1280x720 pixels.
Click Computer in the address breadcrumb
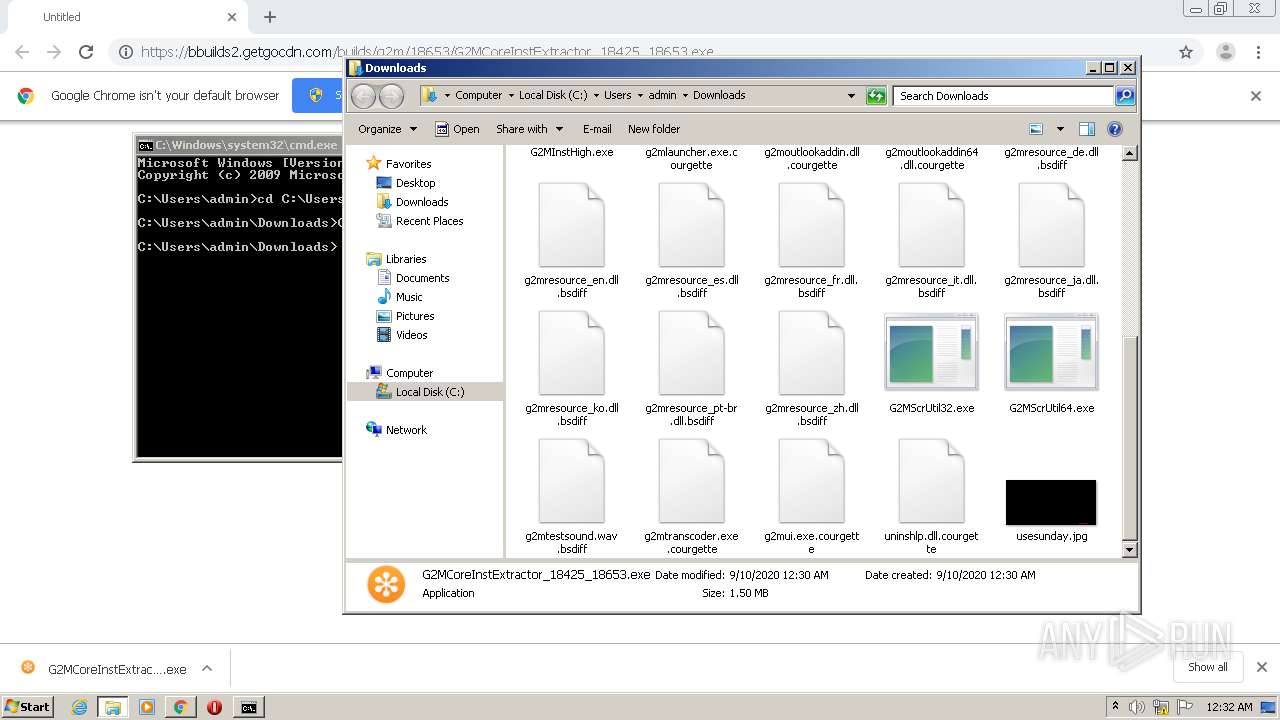coord(479,95)
